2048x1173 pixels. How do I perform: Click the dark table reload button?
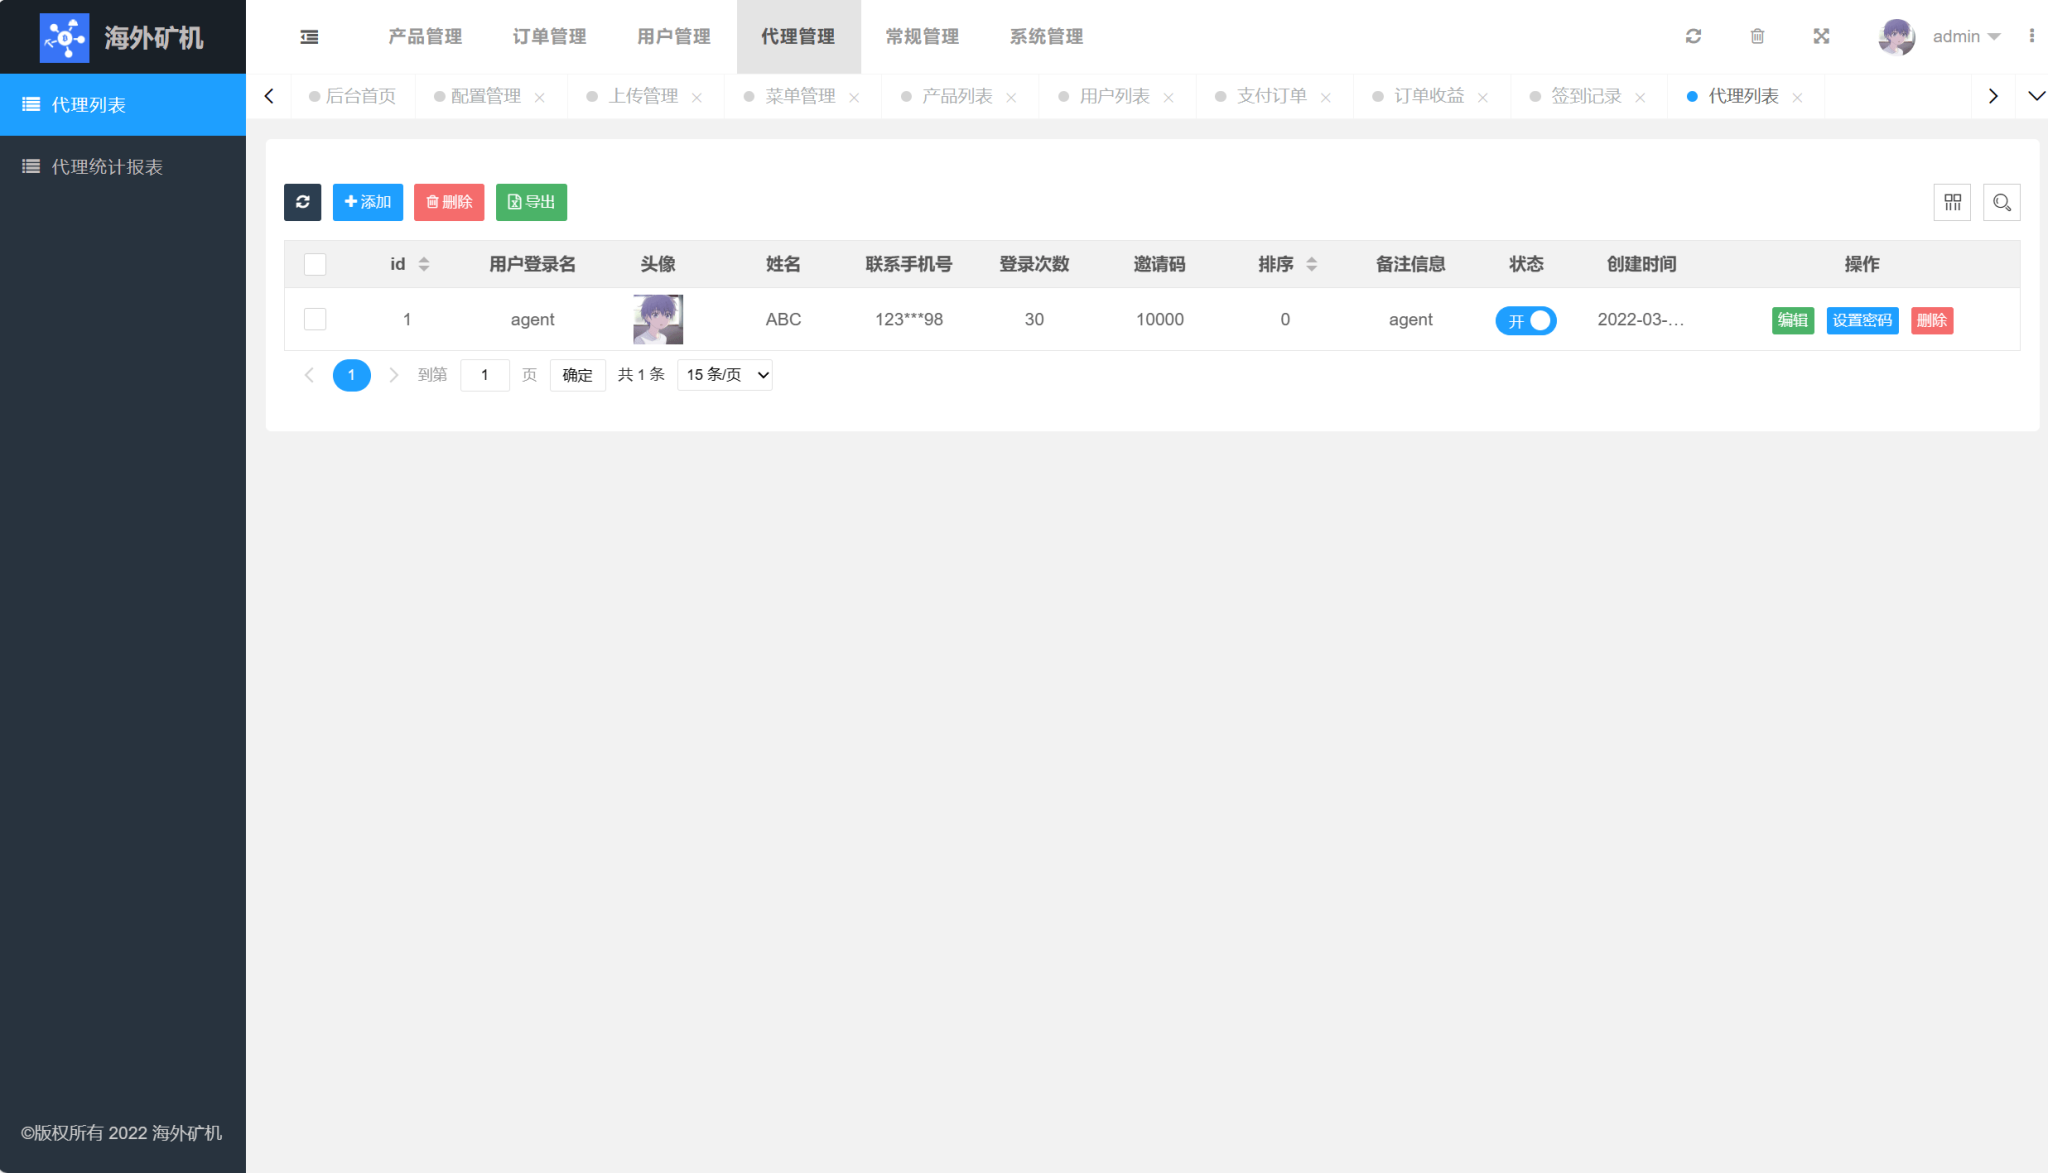point(302,202)
